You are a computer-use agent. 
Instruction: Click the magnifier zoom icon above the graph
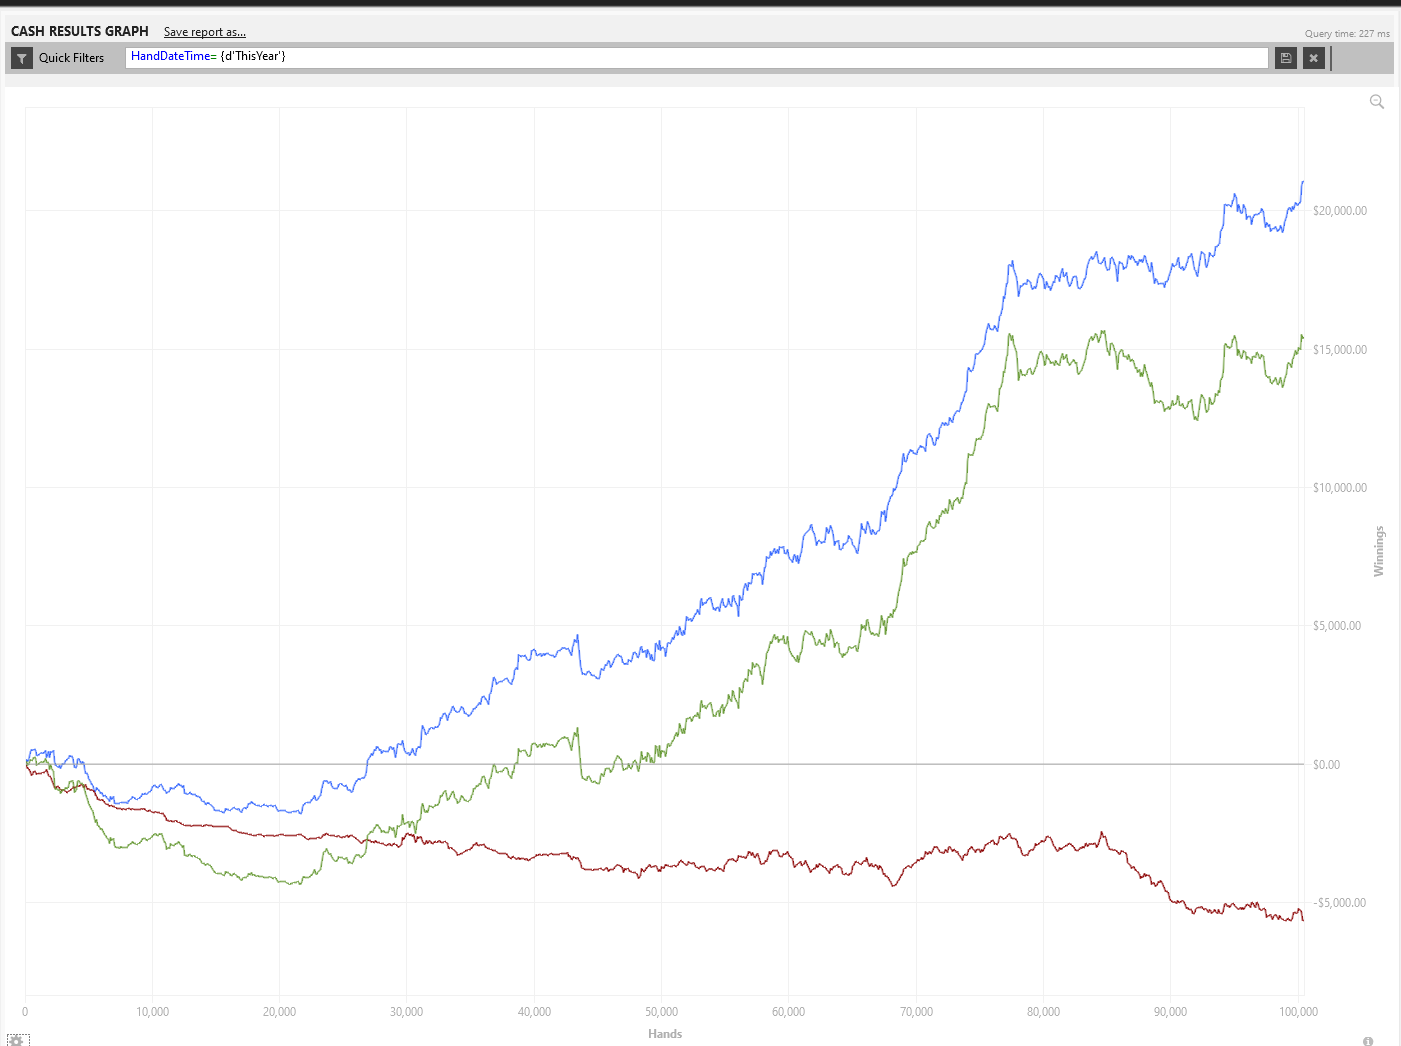tap(1377, 102)
